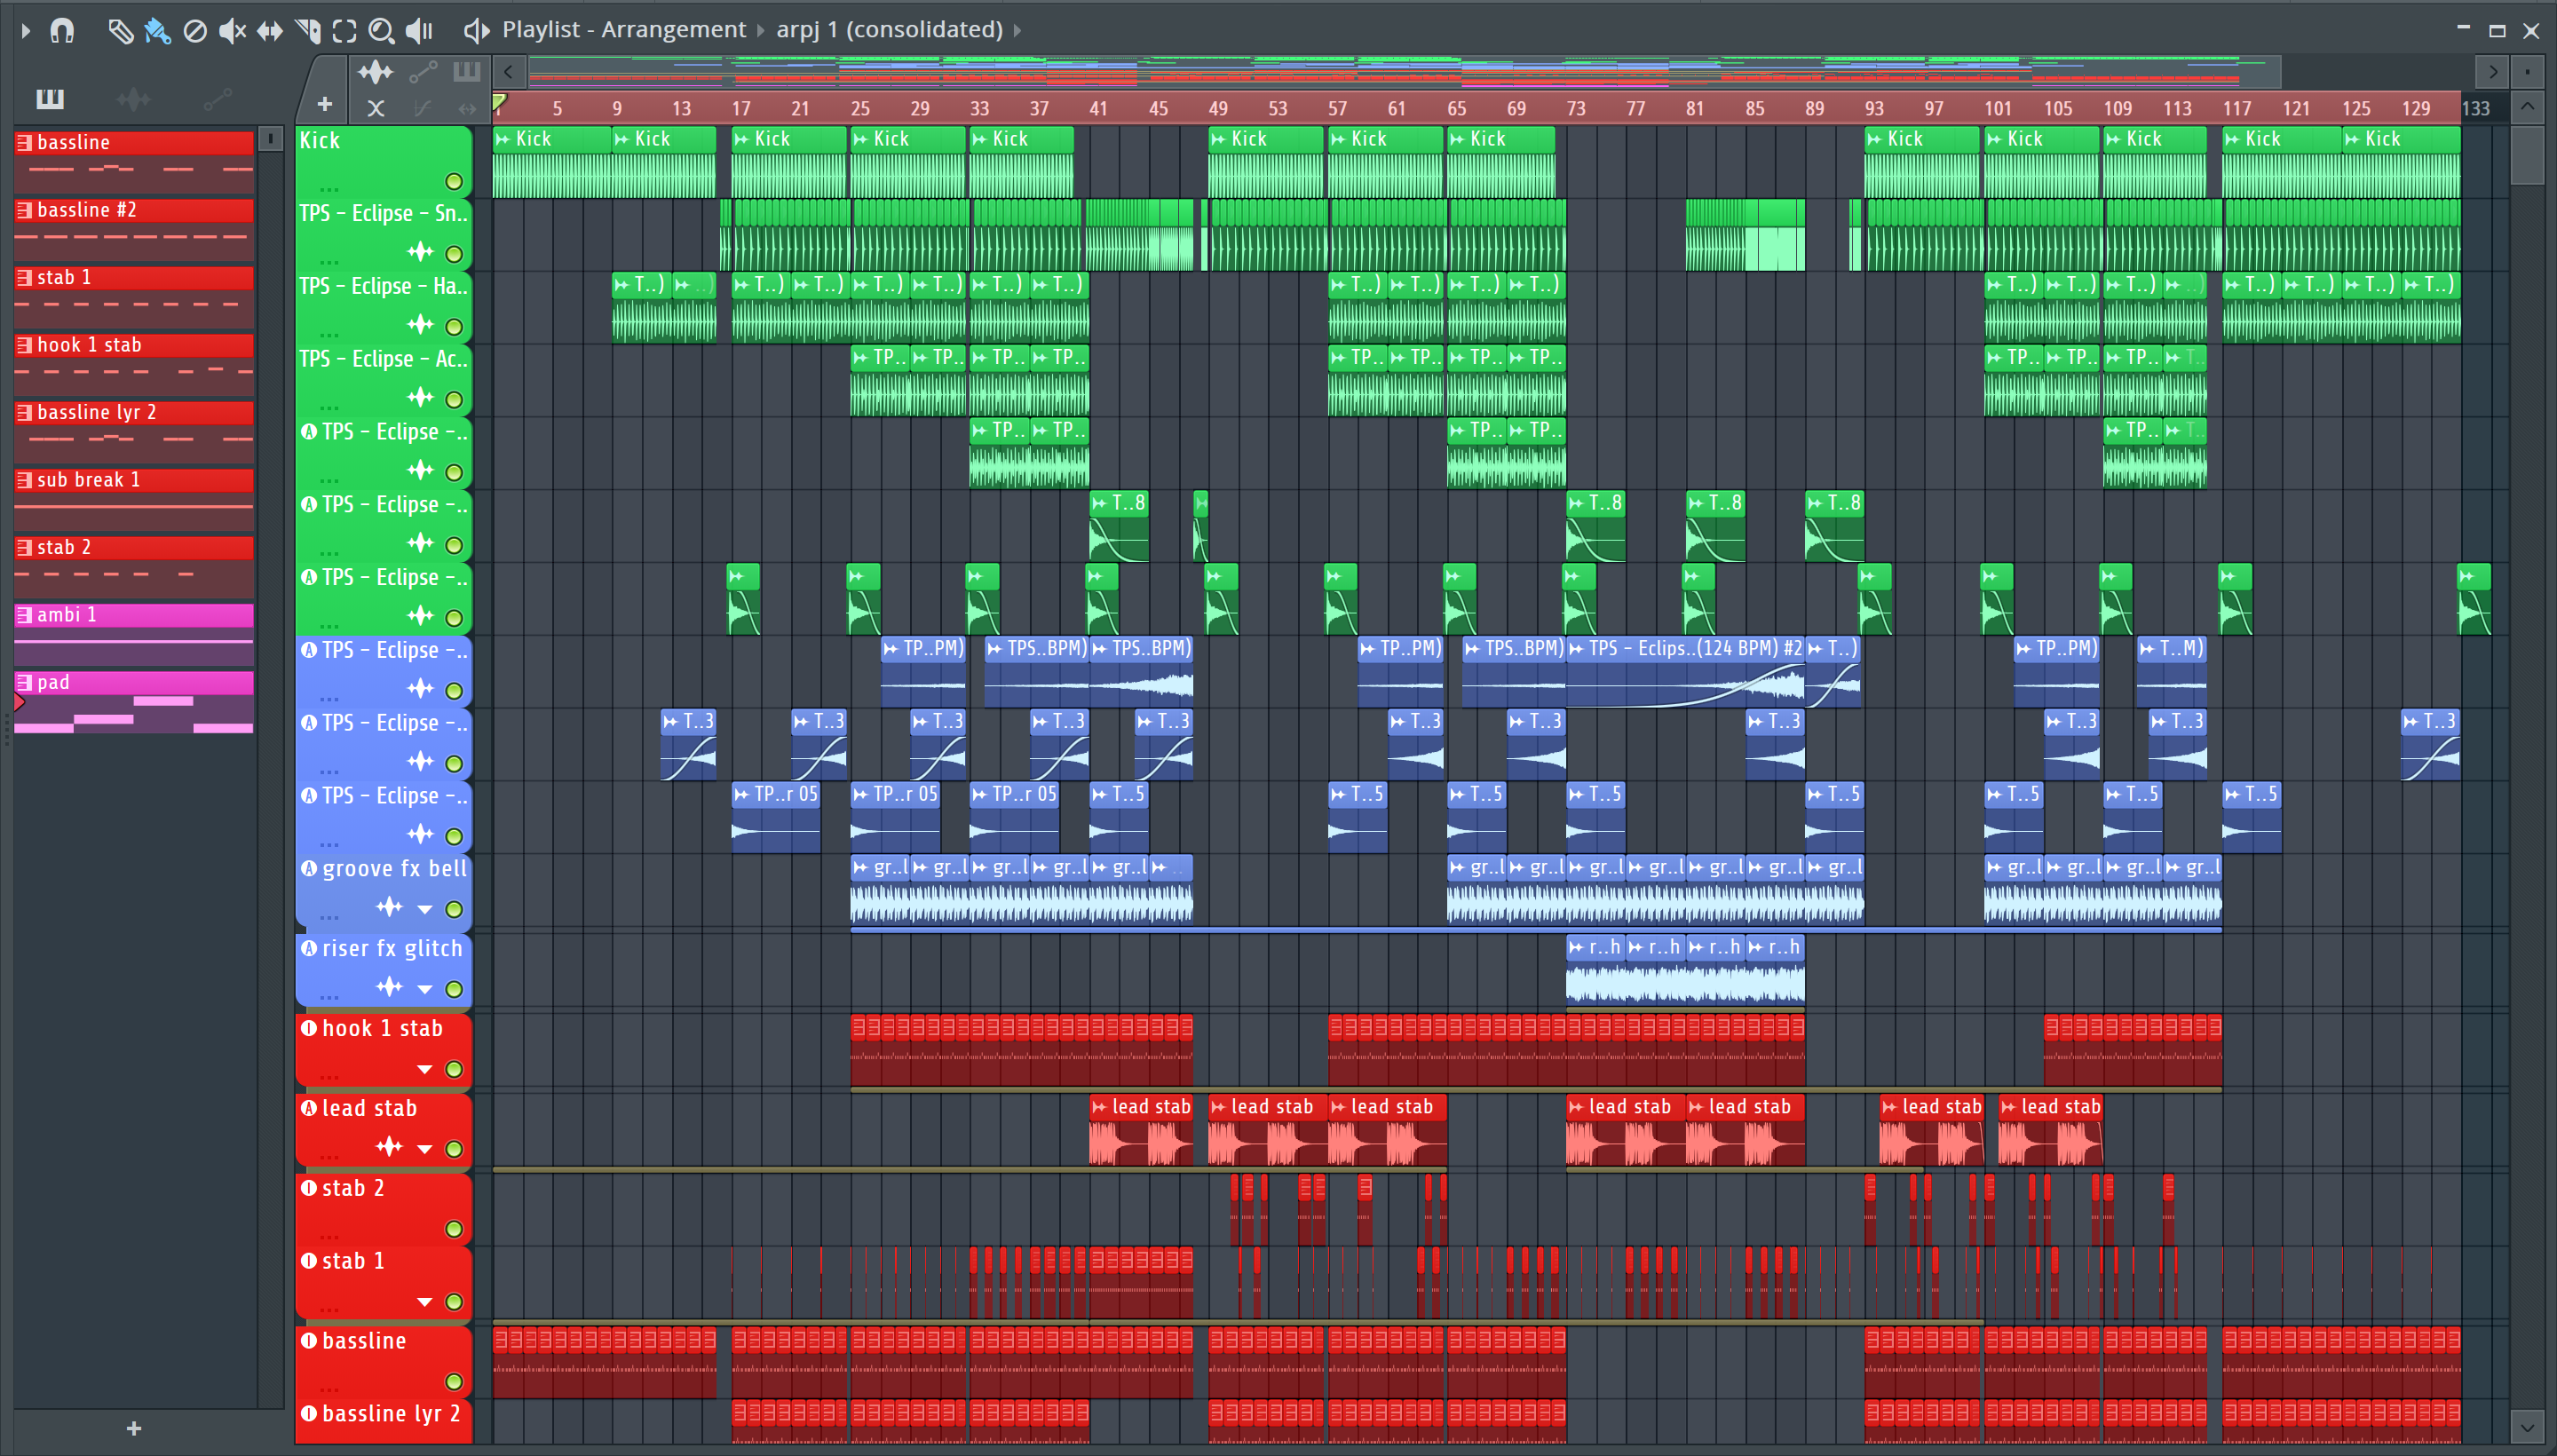Click vertical scrollbar up arrow
2557x1456 pixels.
(x=2527, y=107)
